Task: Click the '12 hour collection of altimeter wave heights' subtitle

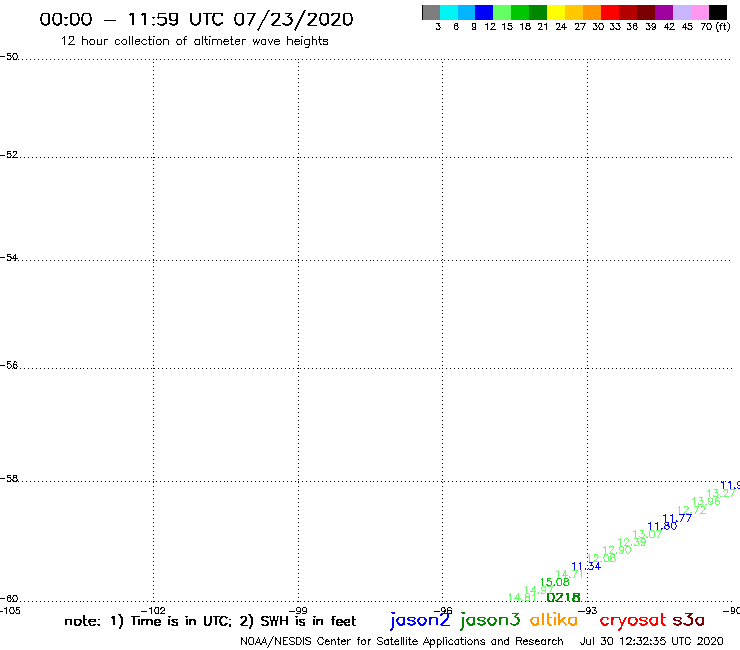Action: point(194,41)
